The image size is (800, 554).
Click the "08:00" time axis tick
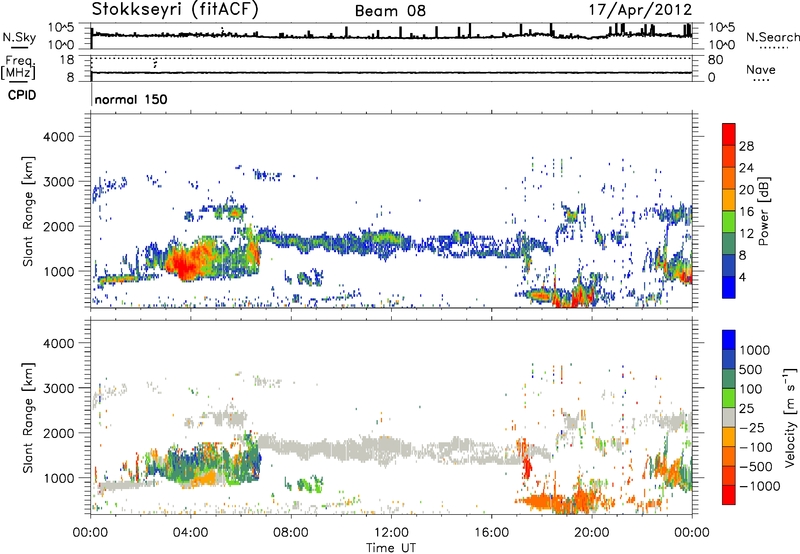(x=291, y=533)
